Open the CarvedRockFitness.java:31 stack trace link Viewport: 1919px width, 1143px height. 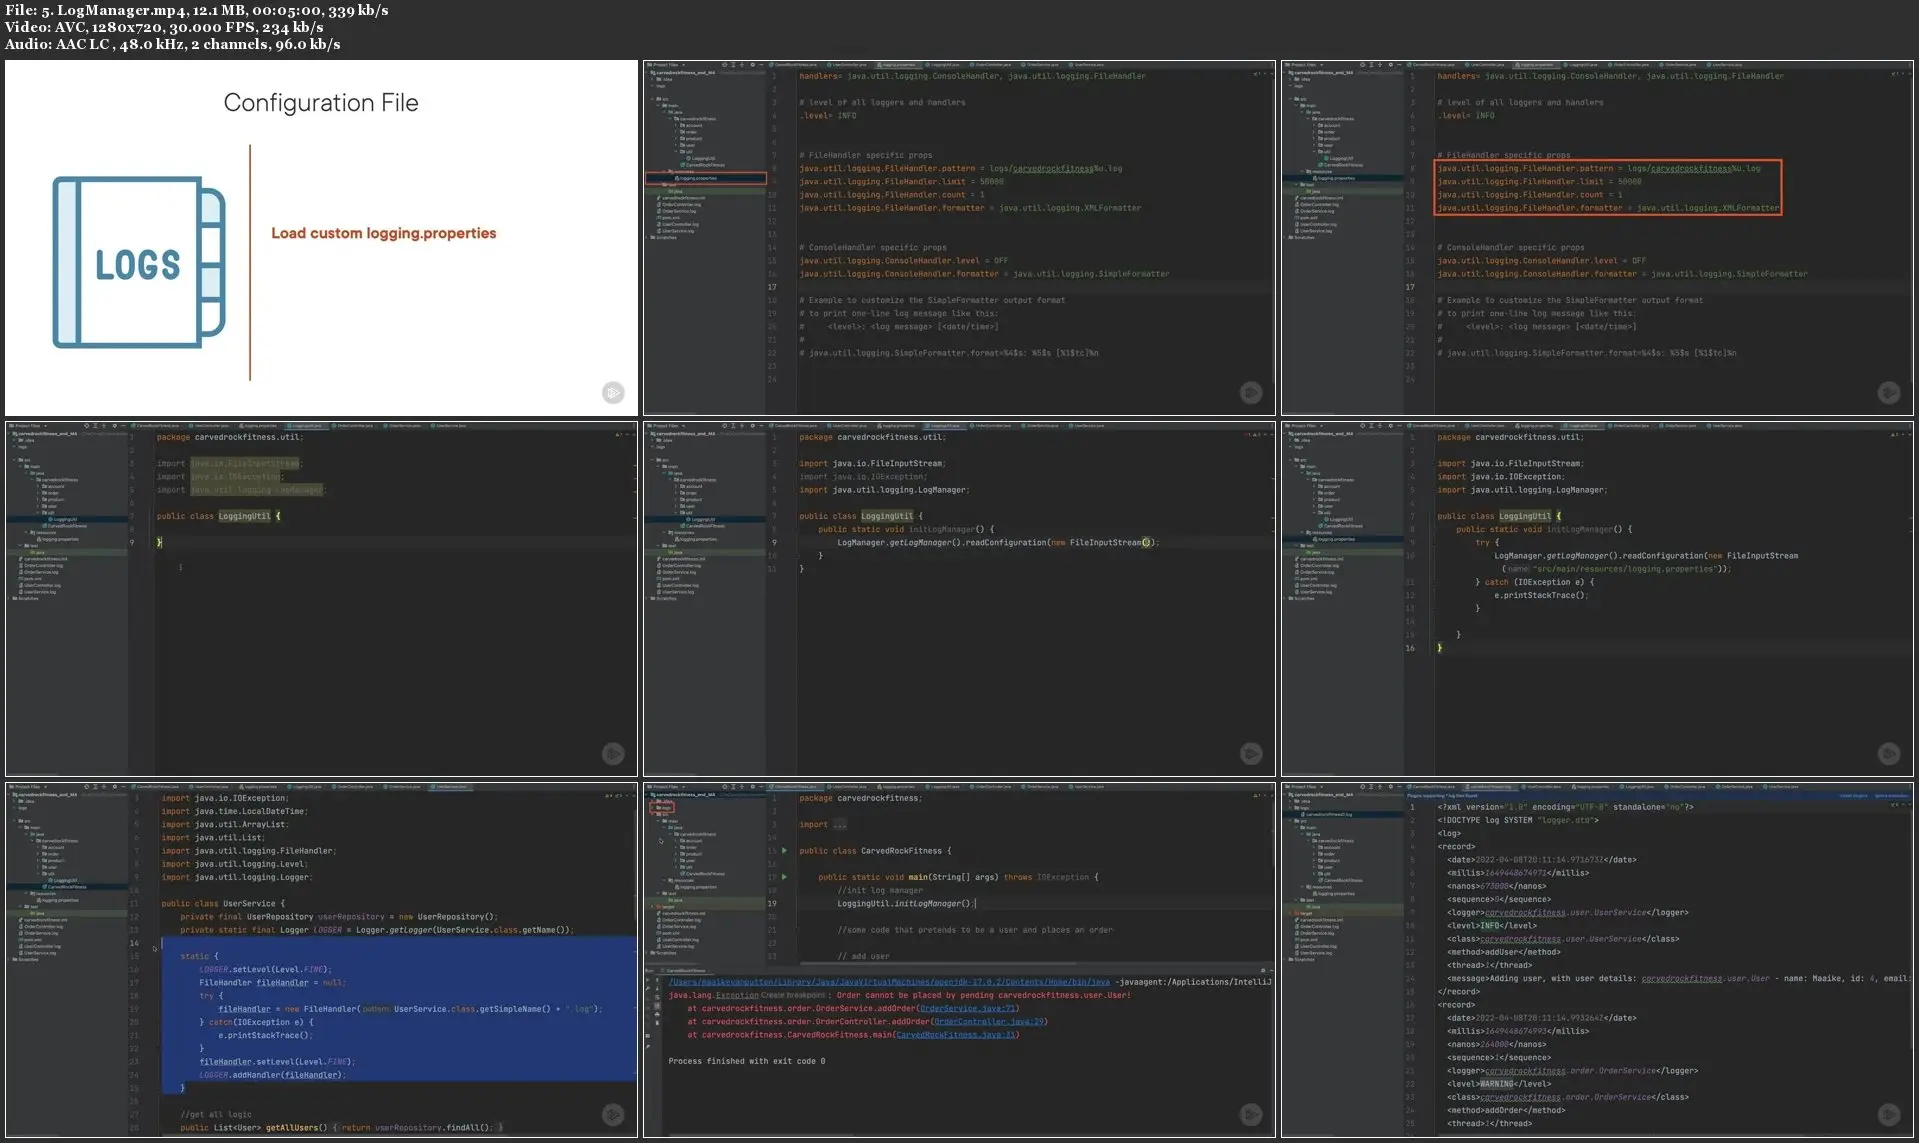pyautogui.click(x=955, y=1035)
